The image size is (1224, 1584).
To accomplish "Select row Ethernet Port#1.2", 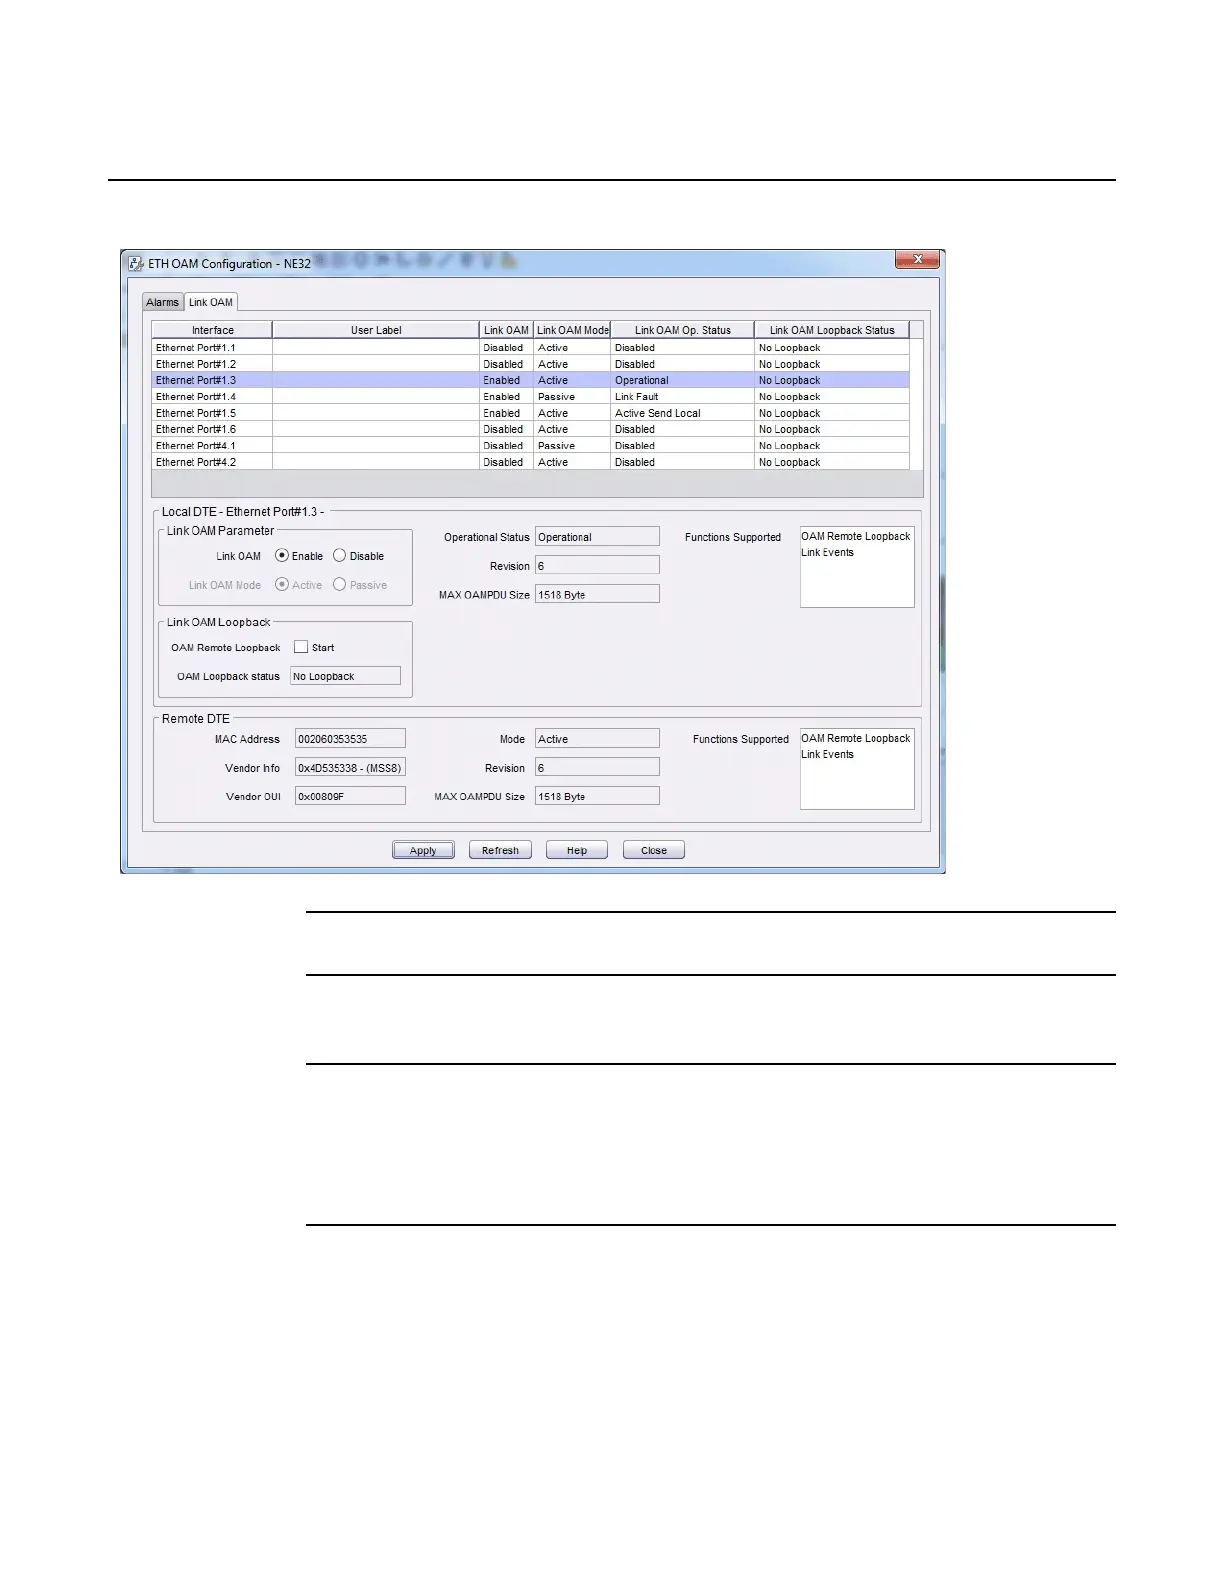I will point(531,364).
